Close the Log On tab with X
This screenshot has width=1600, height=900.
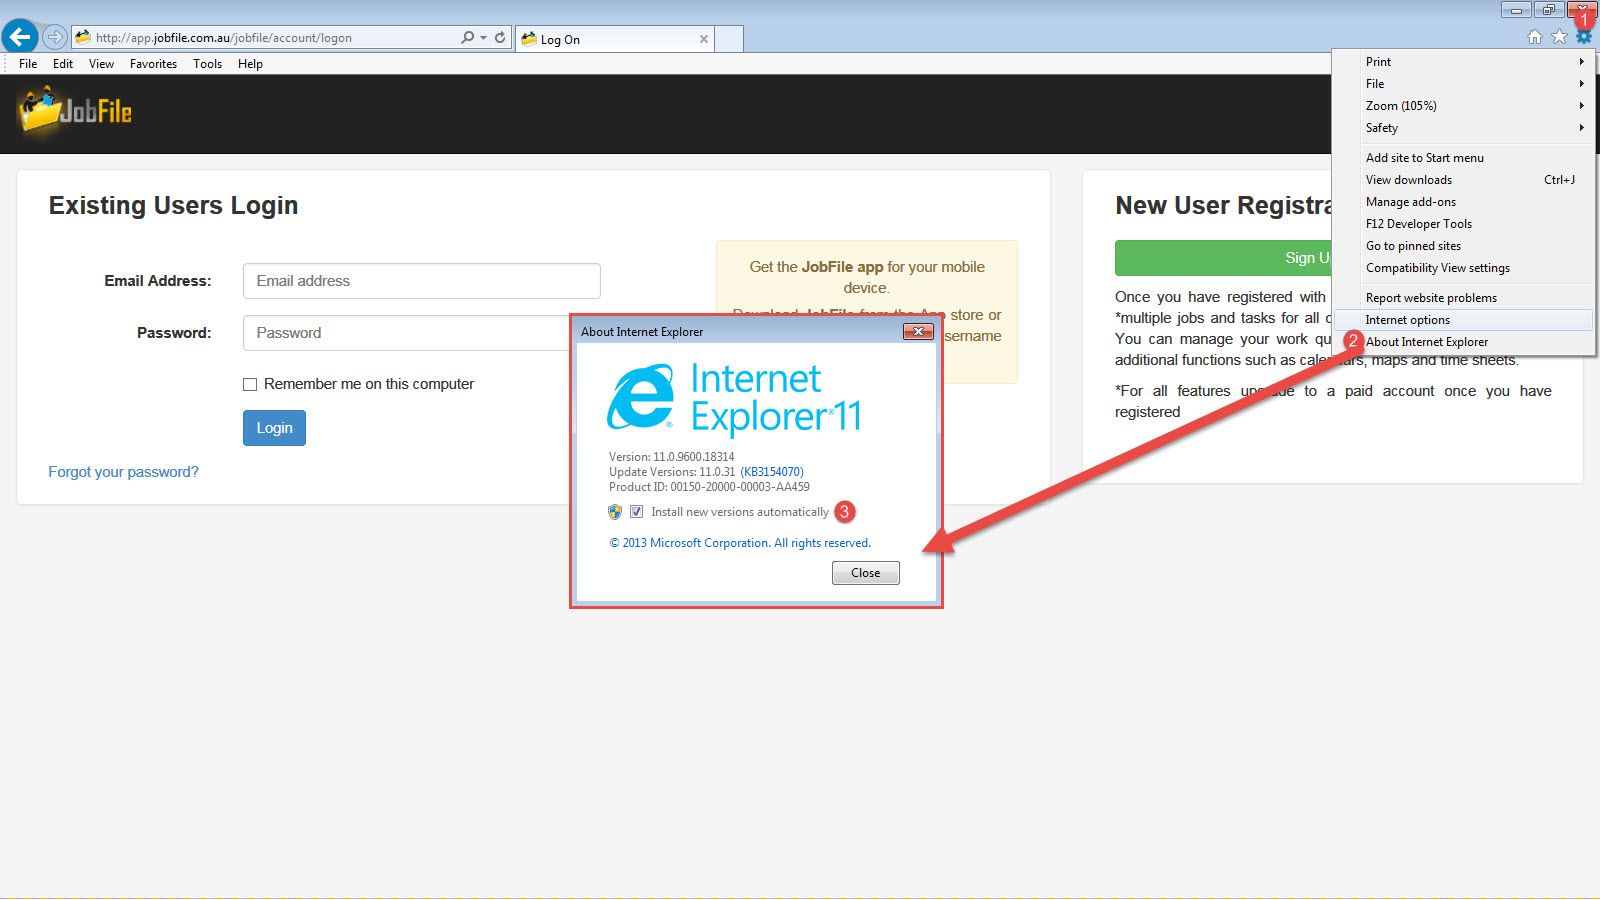(x=704, y=39)
